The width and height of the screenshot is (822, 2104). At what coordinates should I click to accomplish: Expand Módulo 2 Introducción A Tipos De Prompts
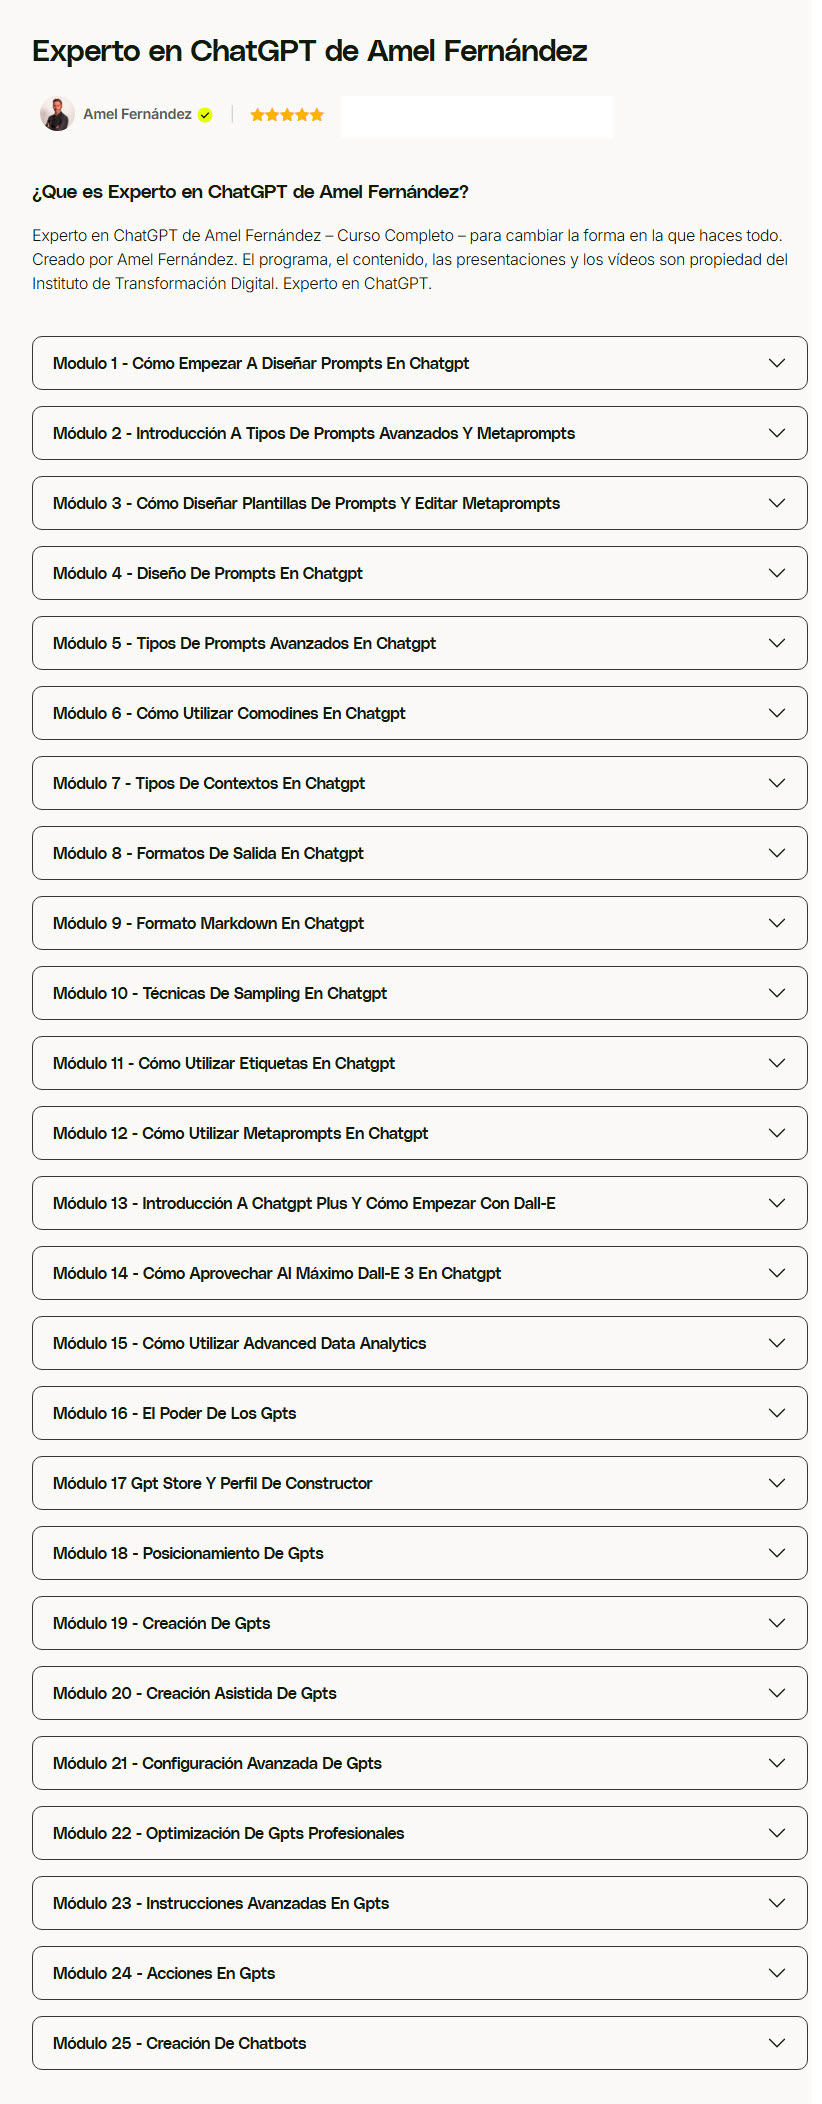(x=419, y=433)
